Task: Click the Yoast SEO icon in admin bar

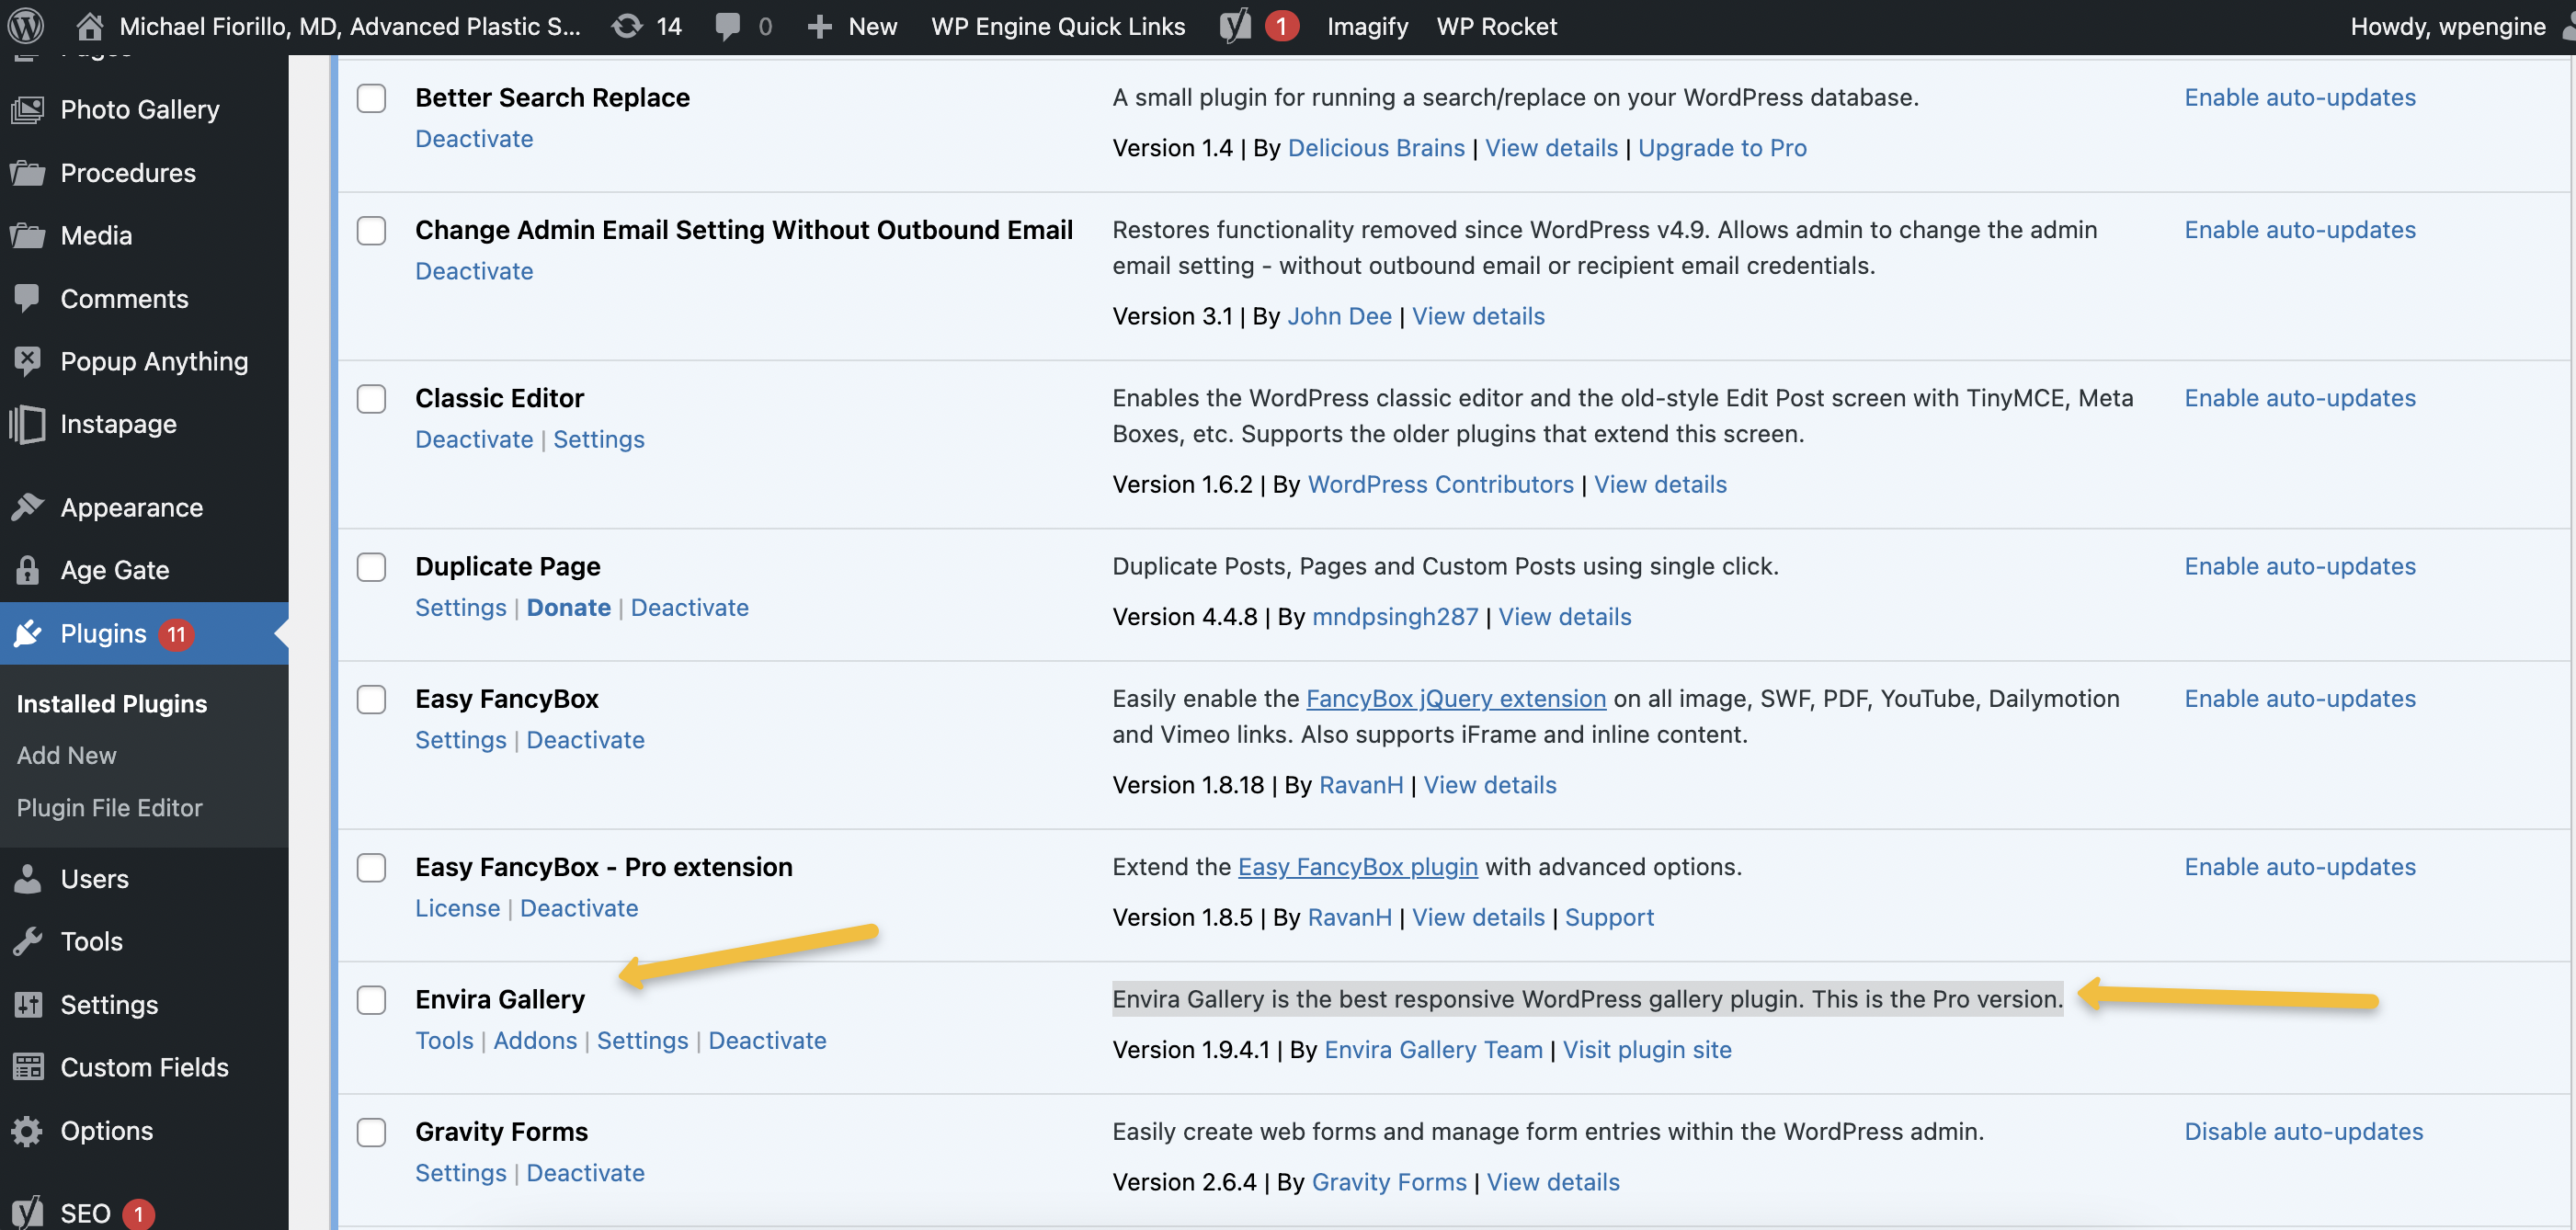Action: [1235, 26]
